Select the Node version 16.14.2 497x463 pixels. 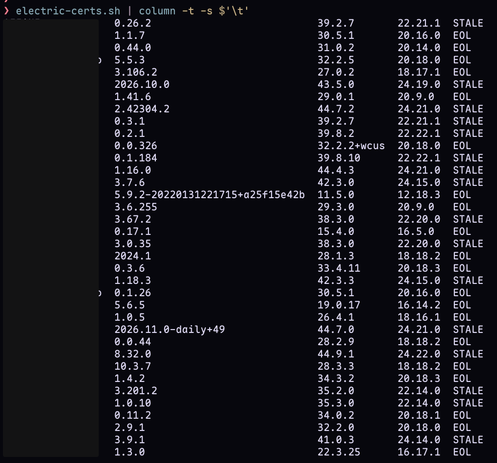419,305
